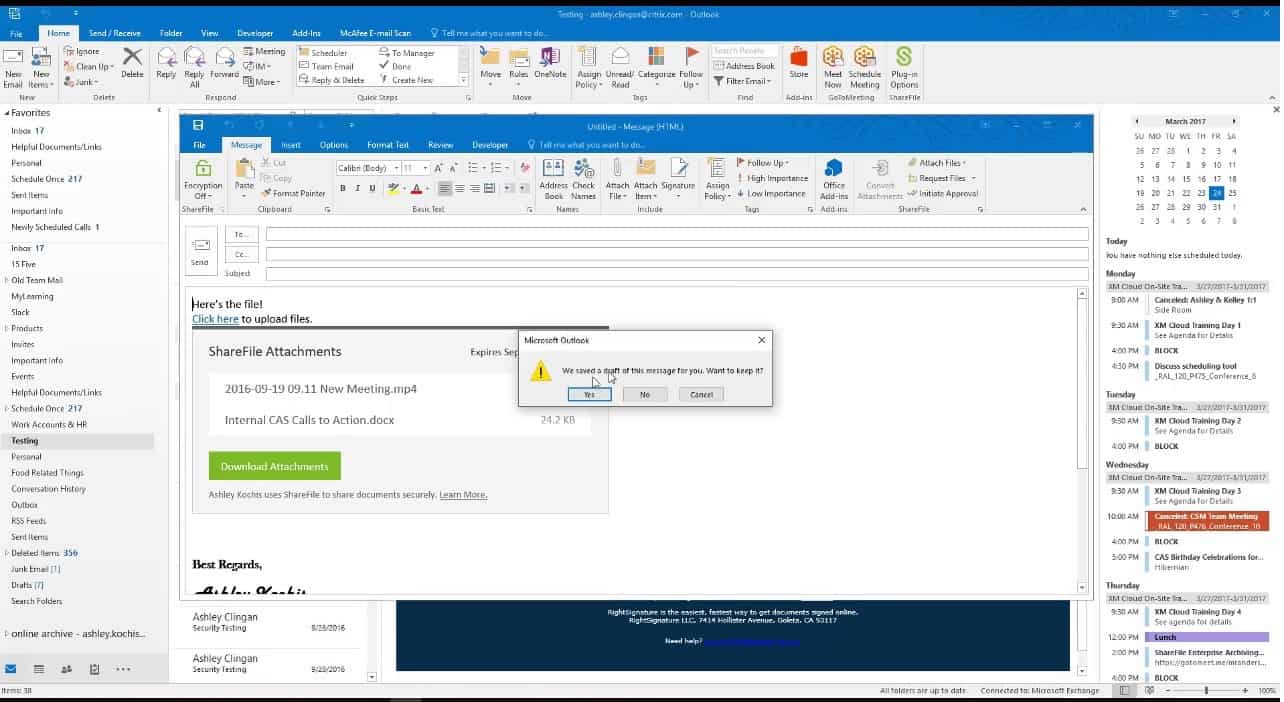Click Reply All in the main ribbon
Image resolution: width=1284 pixels, height=702 pixels.
(194, 66)
